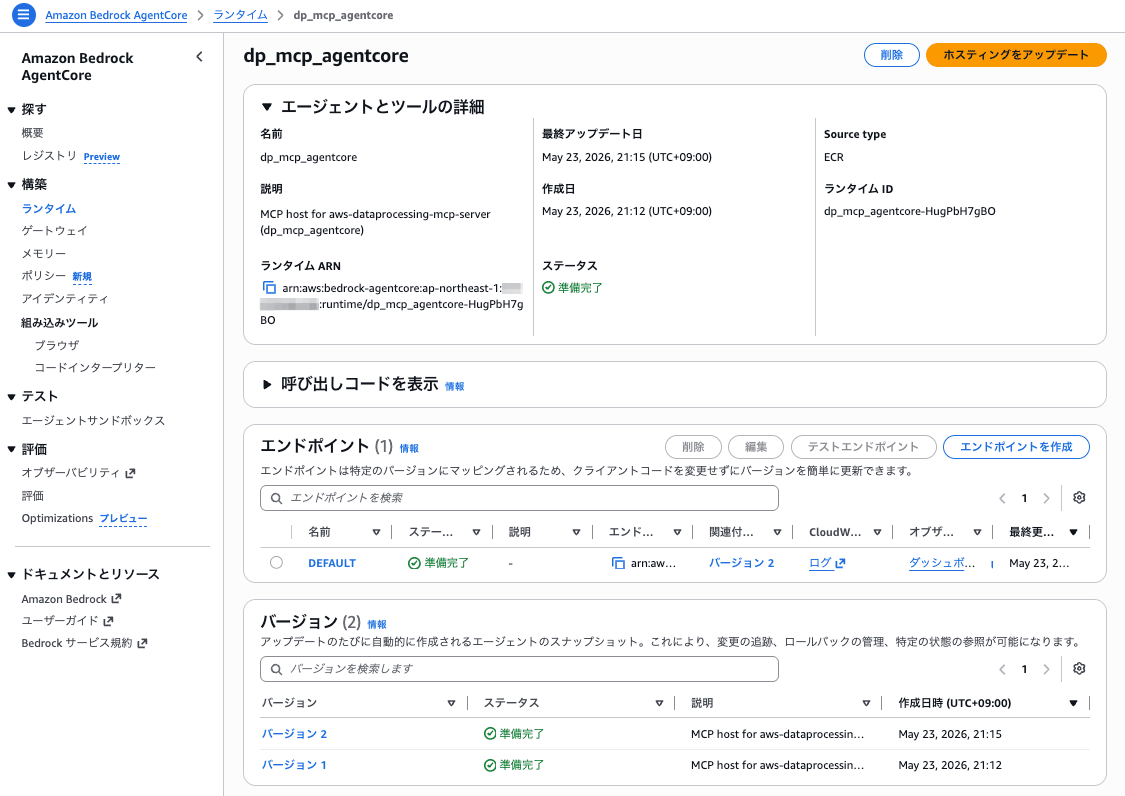Sort versions by 作成日時 column arrow

[1073, 703]
